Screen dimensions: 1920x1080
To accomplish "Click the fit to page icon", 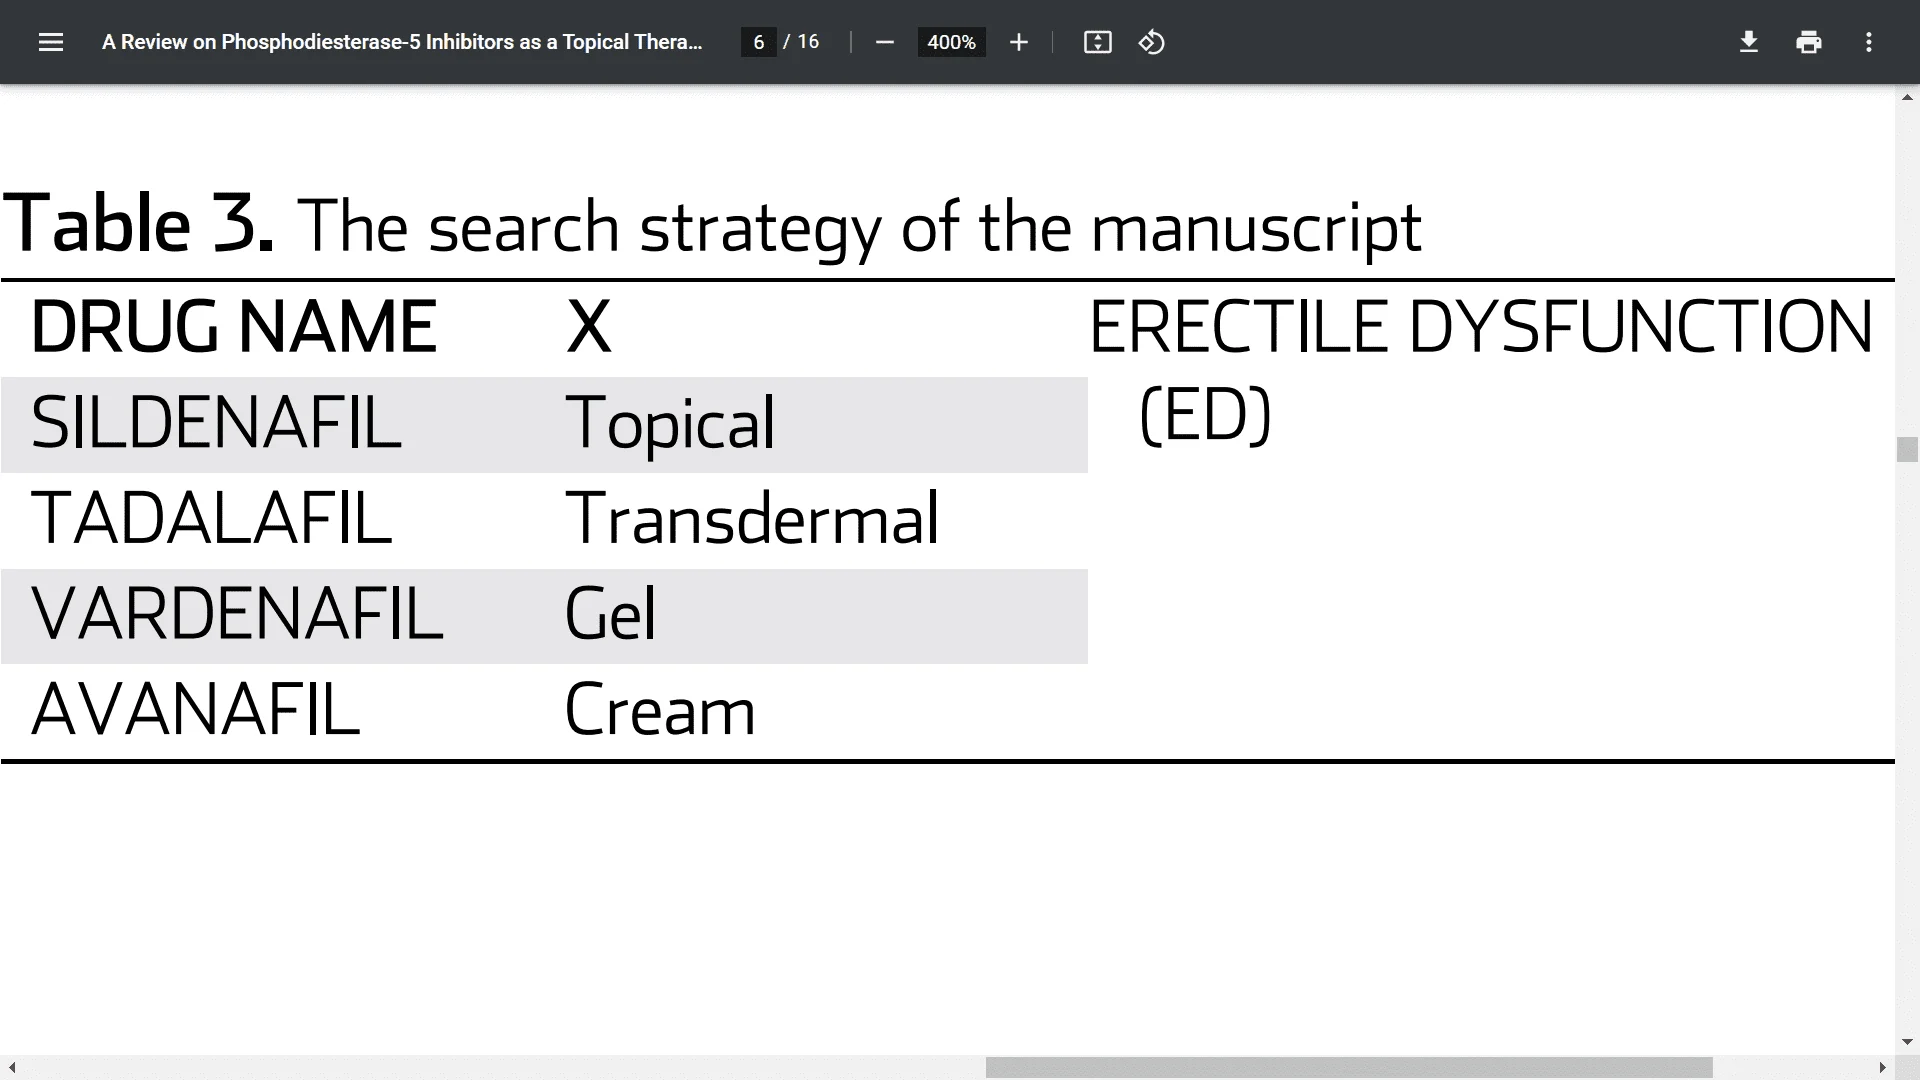I will point(1097,42).
